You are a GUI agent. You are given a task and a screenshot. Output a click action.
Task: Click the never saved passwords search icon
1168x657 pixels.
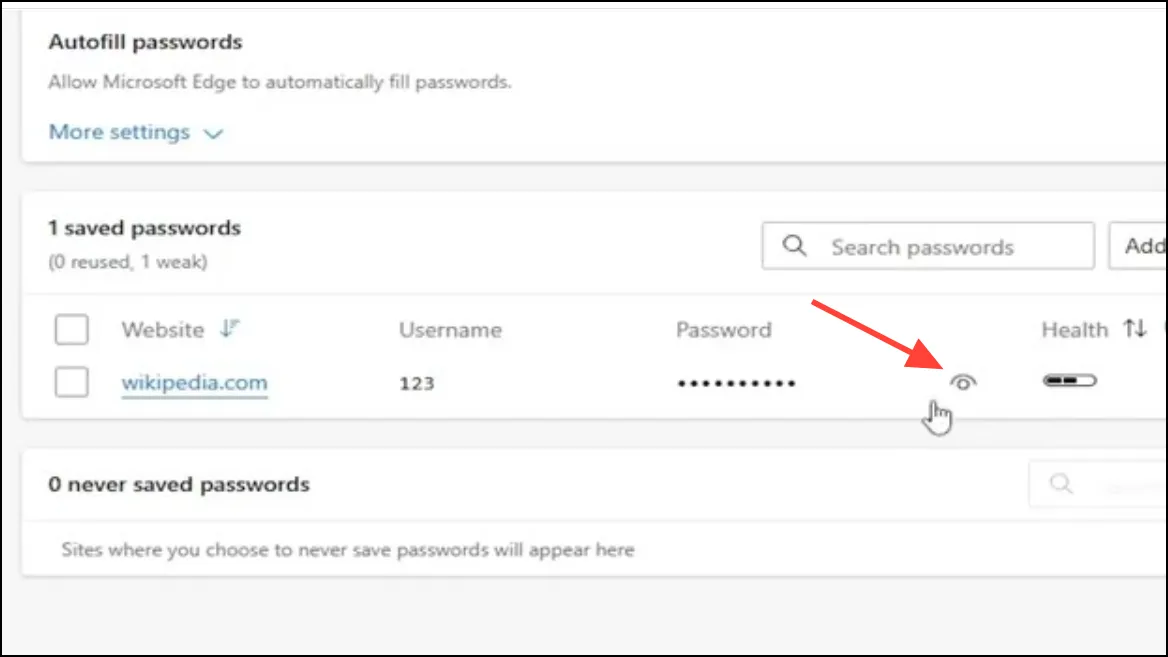[x=1061, y=483]
